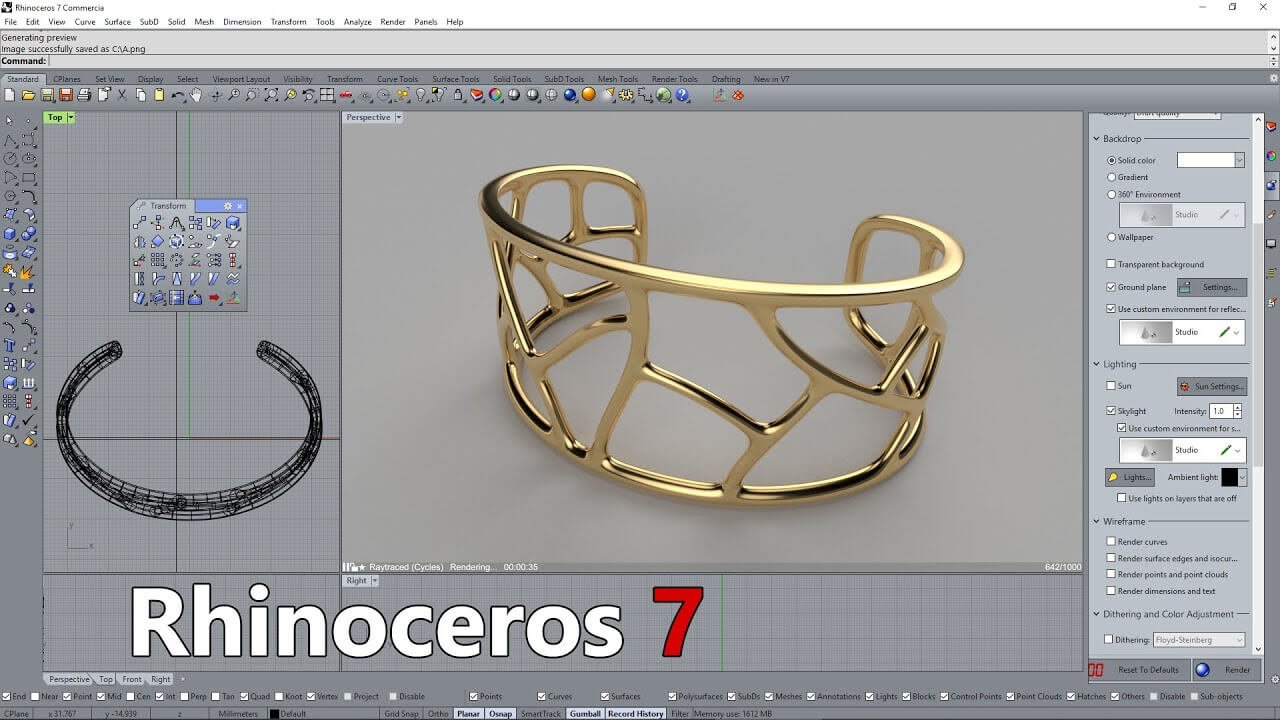Enable the Transparent background checkbox
The width and height of the screenshot is (1280, 720).
1111,264
